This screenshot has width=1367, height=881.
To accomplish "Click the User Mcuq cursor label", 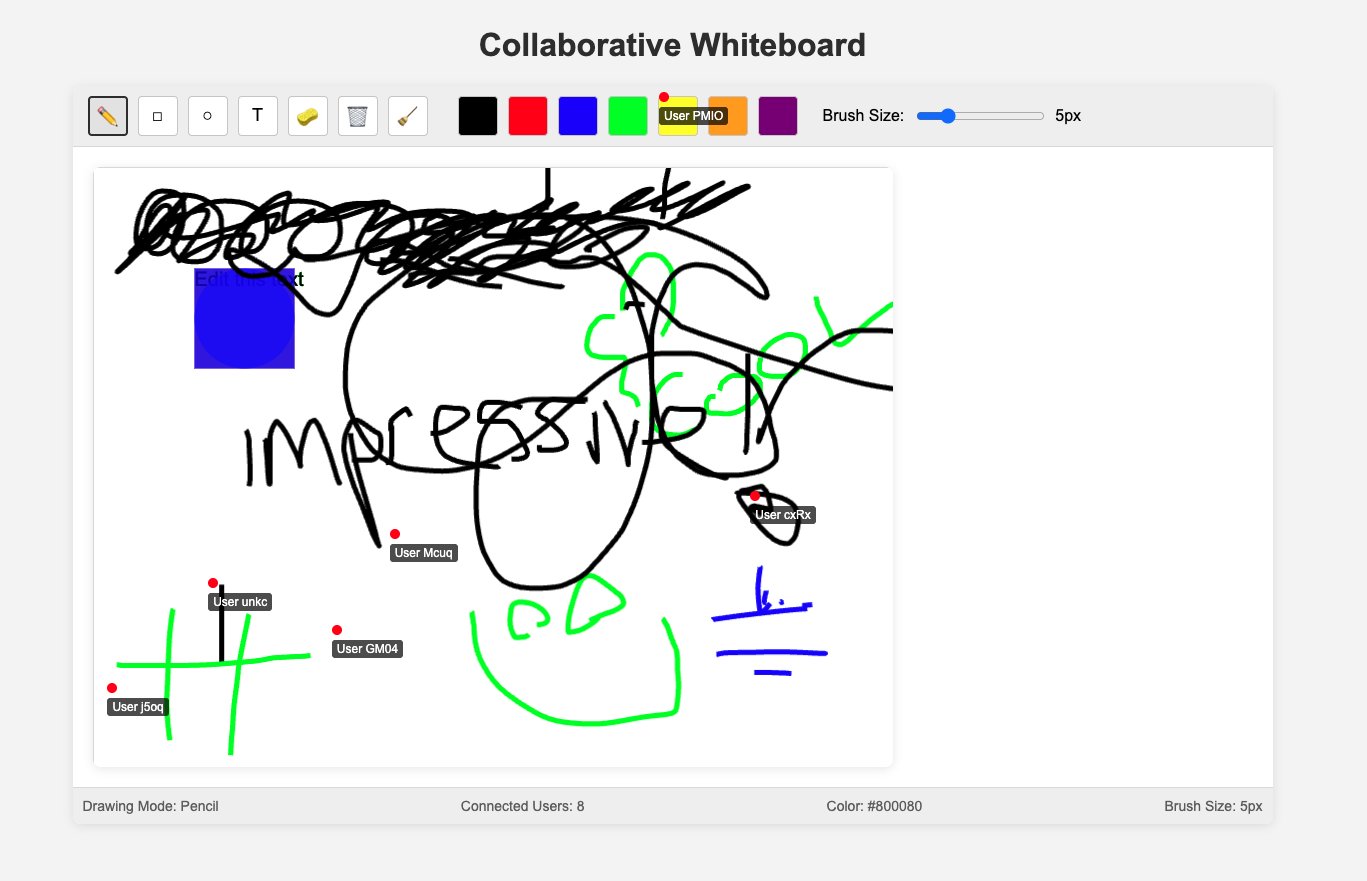I will pos(424,553).
